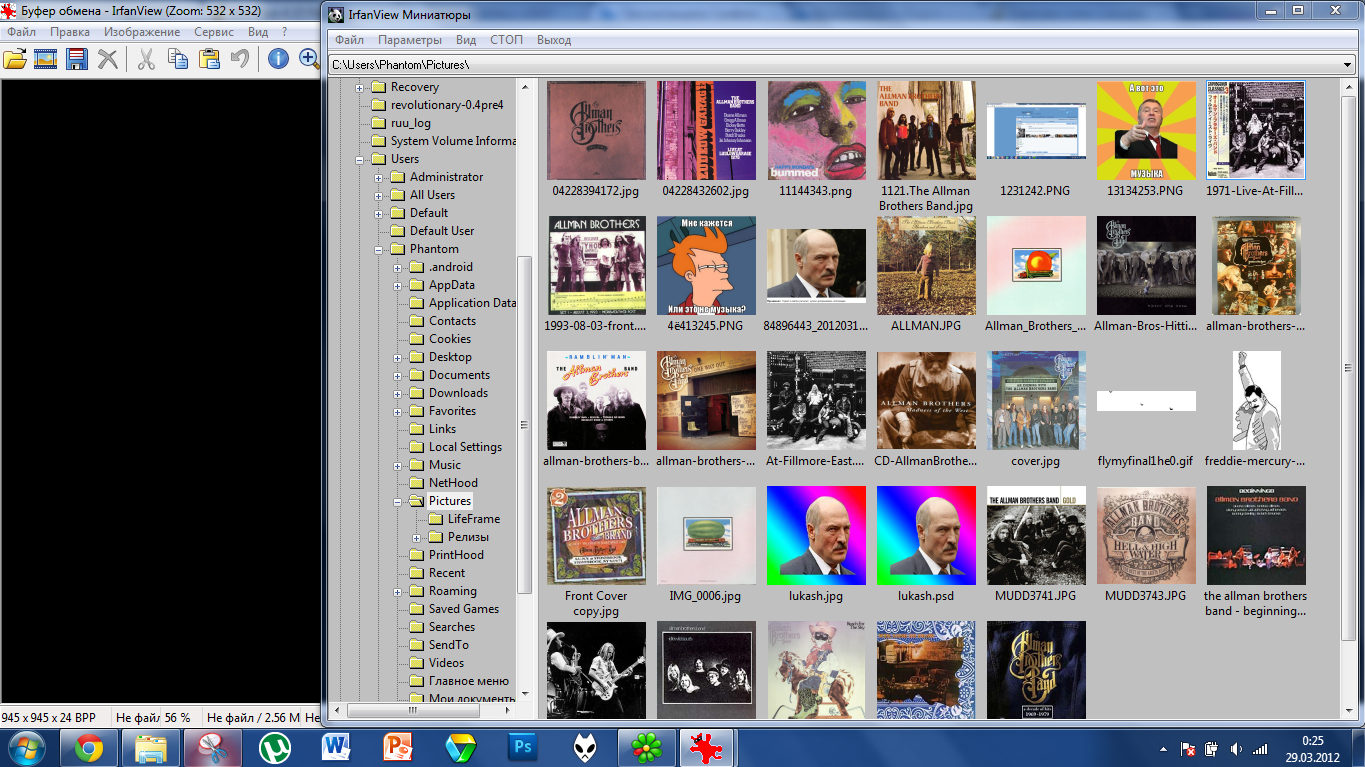
Task: Click the Open file folder icon
Action: (x=15, y=59)
